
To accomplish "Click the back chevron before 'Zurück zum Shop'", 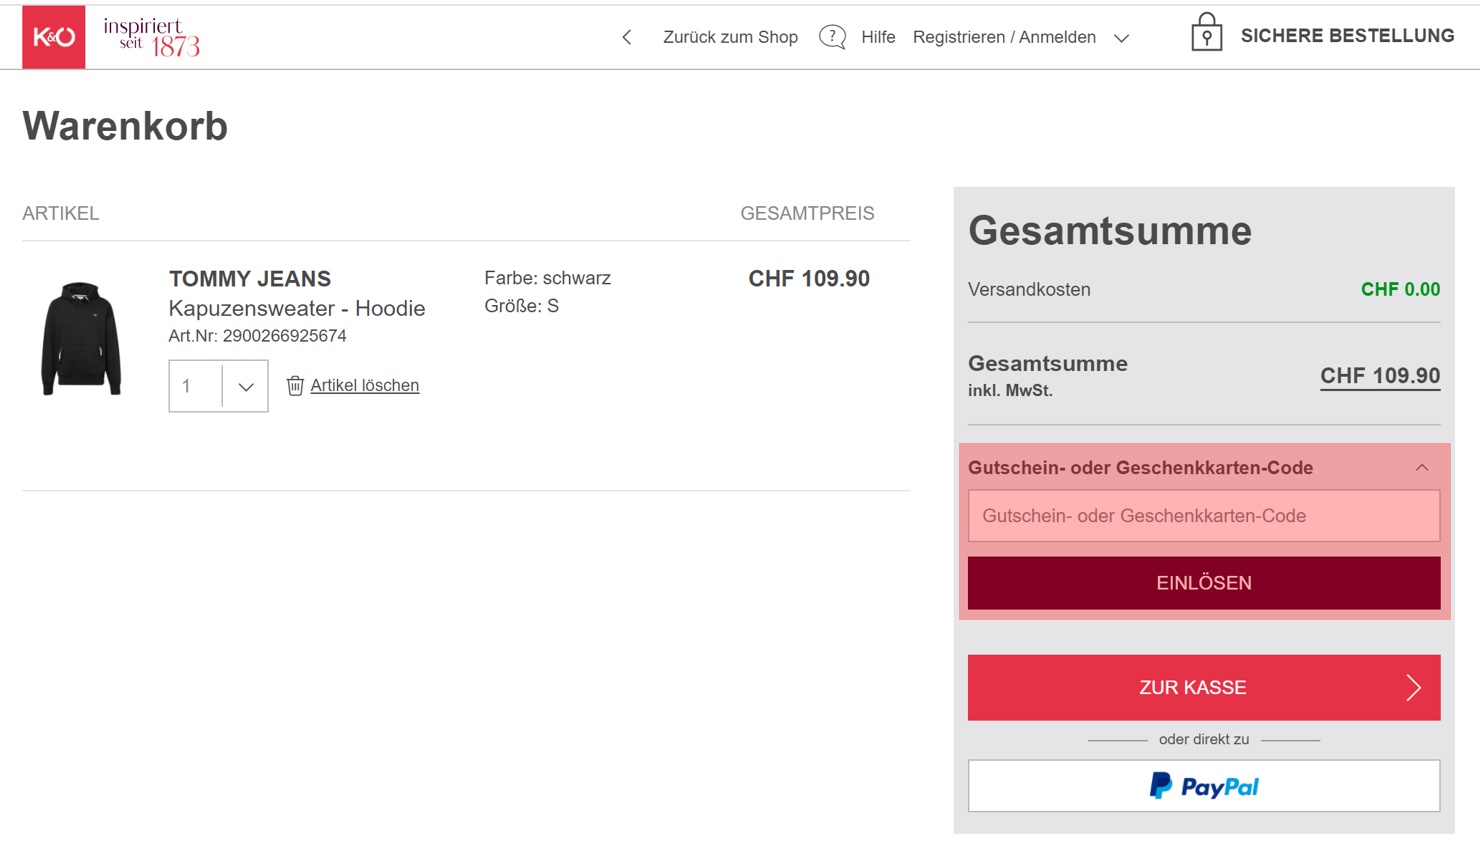I will tap(627, 37).
